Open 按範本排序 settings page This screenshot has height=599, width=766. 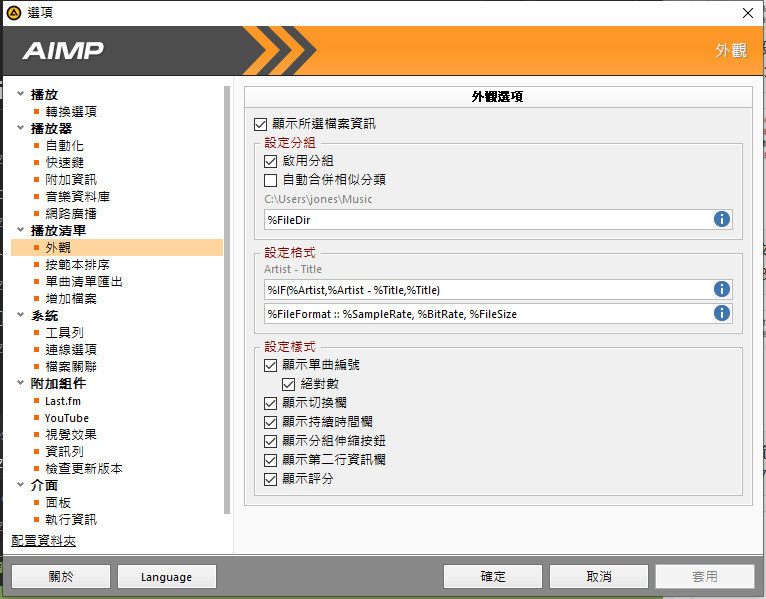pyautogui.click(x=77, y=264)
